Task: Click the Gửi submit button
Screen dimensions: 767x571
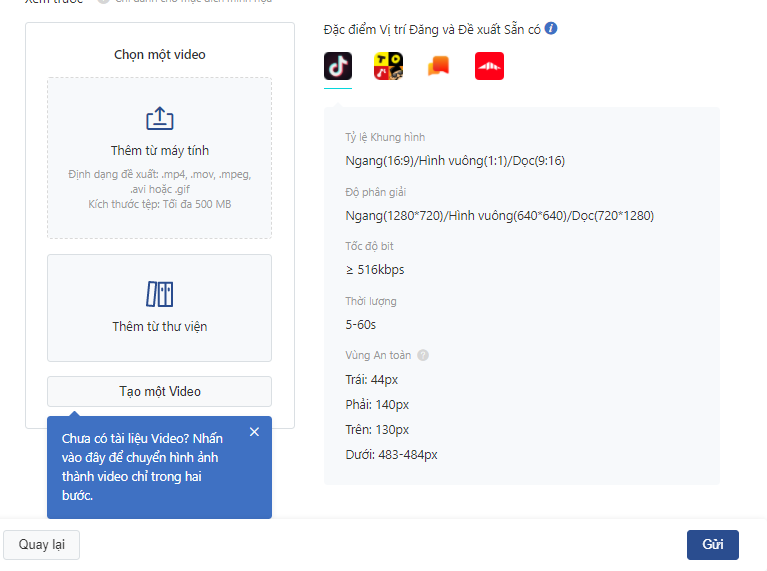Action: 713,545
